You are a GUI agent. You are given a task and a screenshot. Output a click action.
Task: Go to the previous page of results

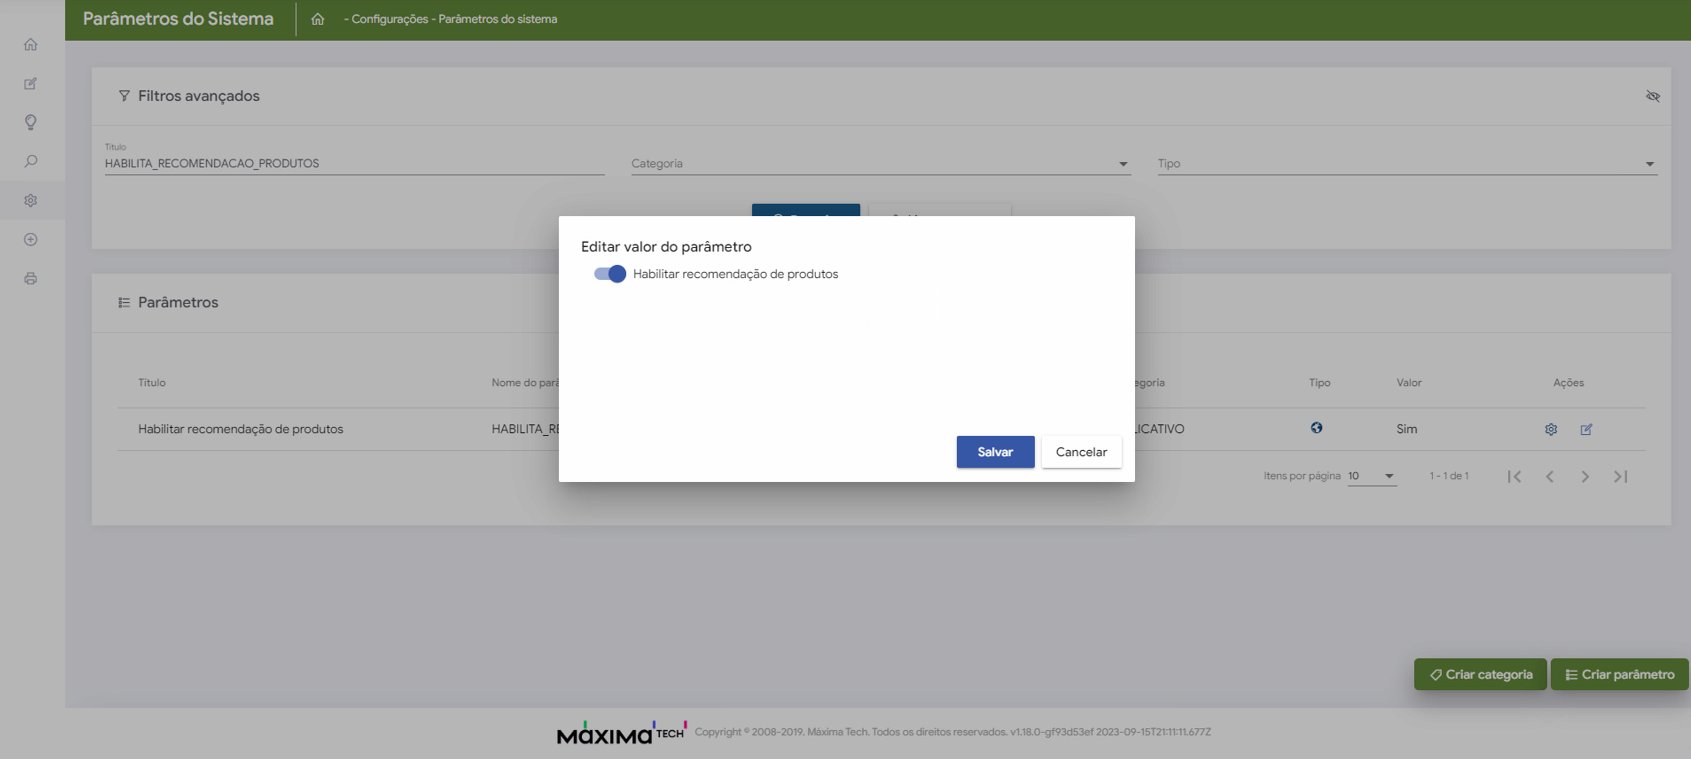1550,476
